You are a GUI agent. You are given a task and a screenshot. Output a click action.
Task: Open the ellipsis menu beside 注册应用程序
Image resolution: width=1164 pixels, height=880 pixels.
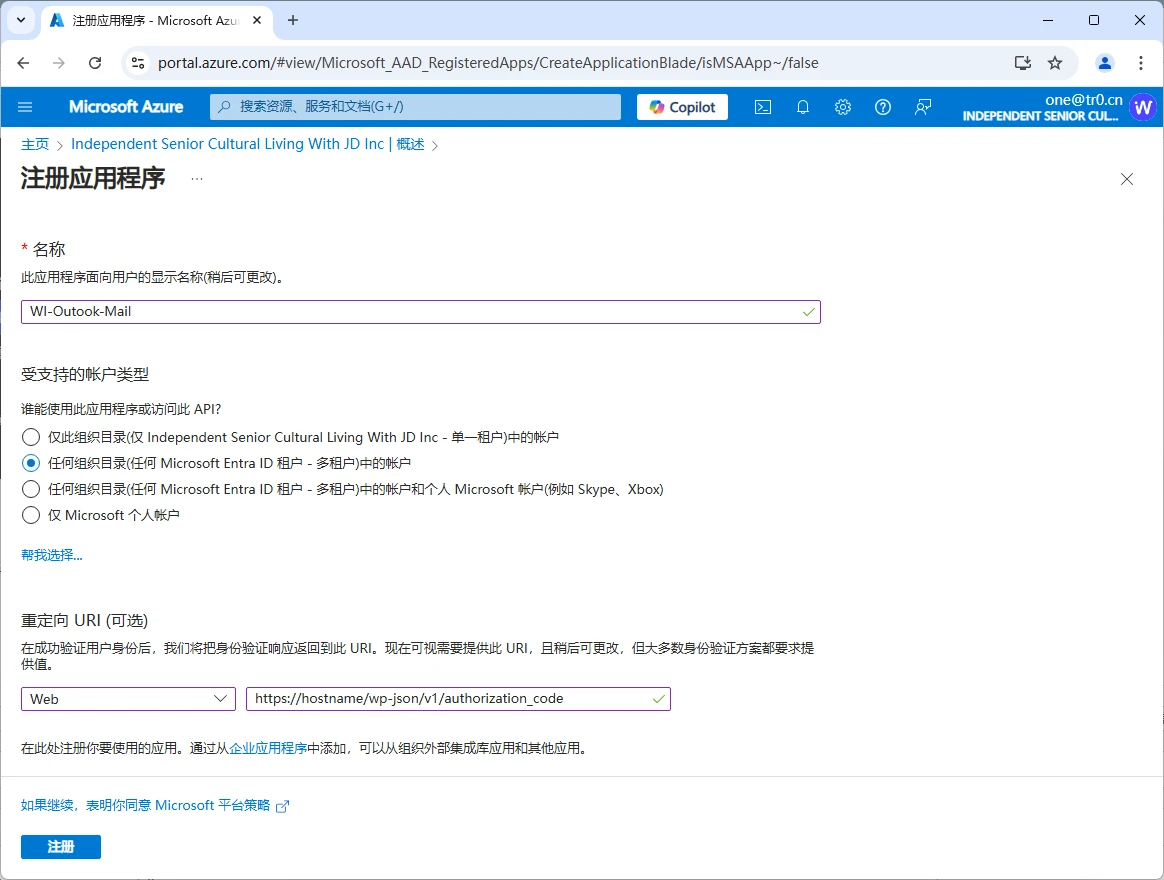(x=197, y=179)
